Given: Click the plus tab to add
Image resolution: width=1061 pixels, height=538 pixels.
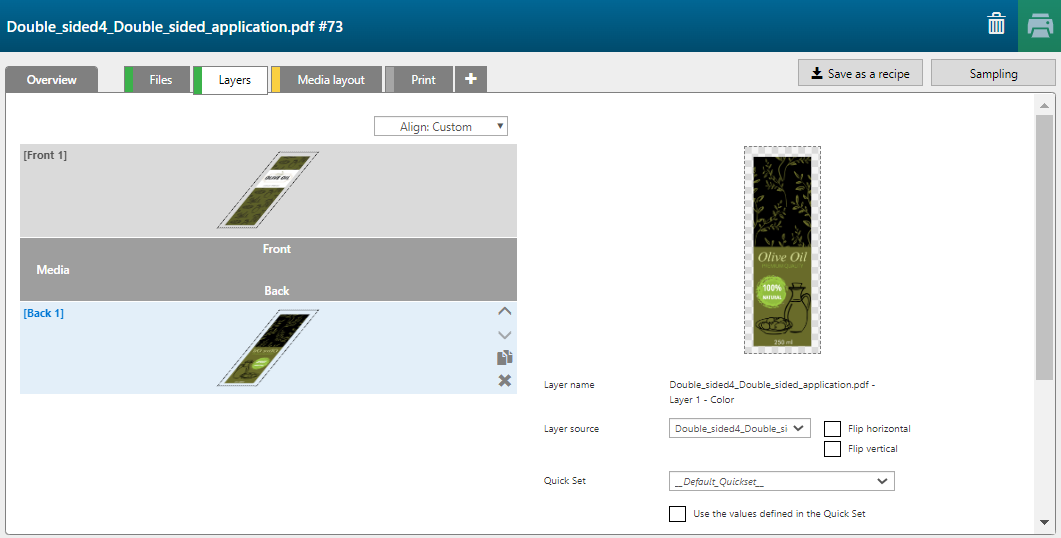Looking at the screenshot, I should [471, 80].
